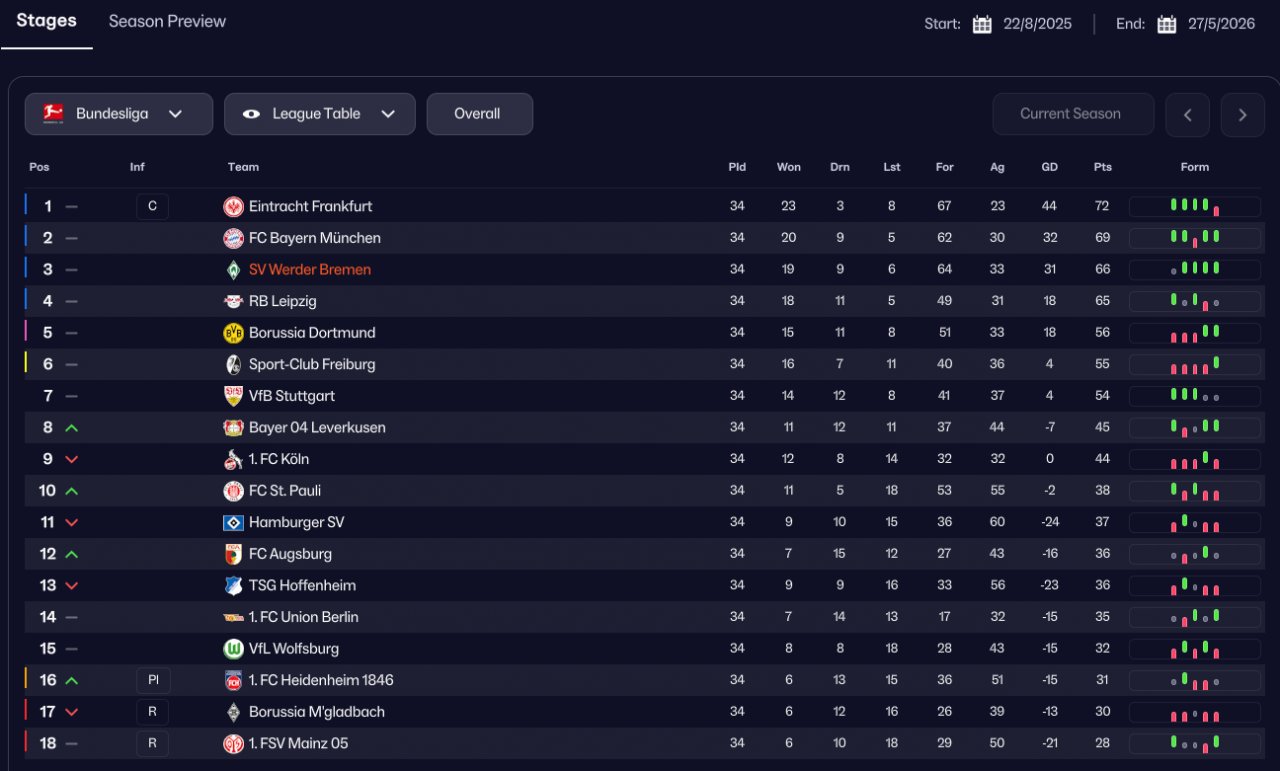This screenshot has height=771, width=1280.
Task: Open the End date calendar icon
Action: [x=1166, y=24]
